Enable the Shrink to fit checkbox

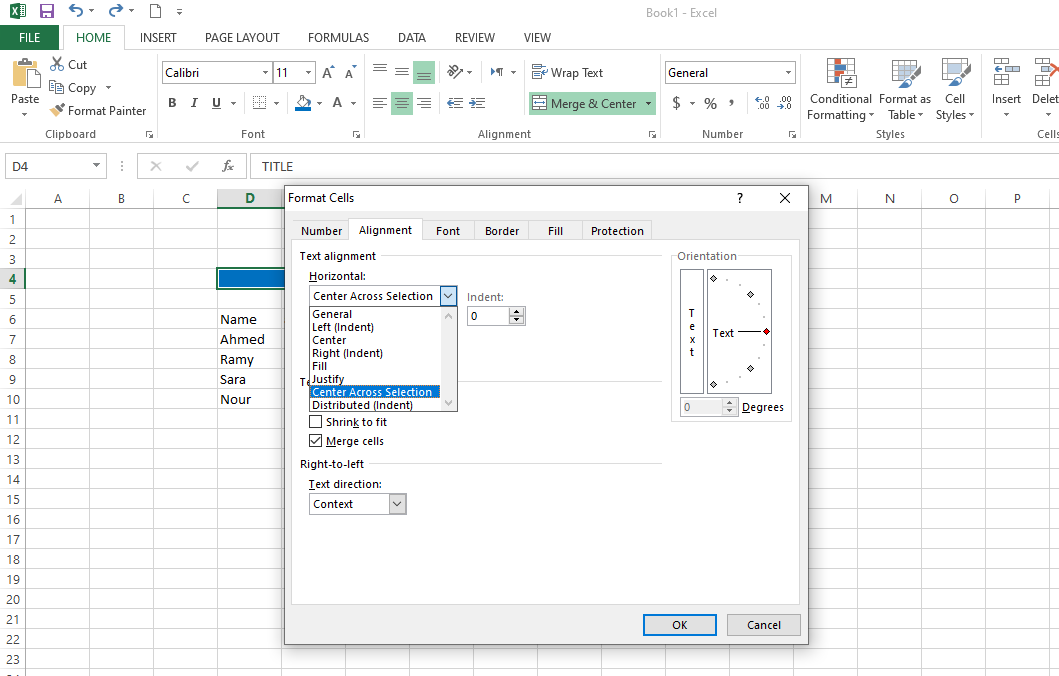click(x=316, y=422)
